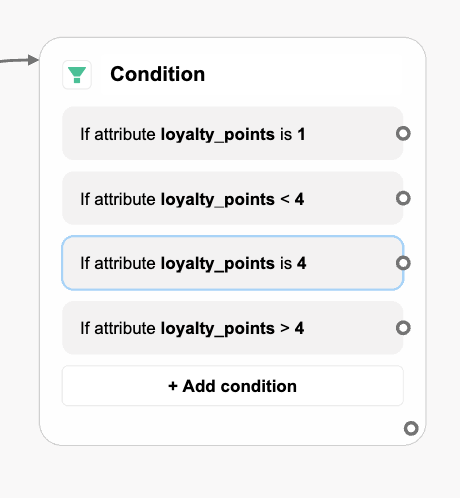The width and height of the screenshot is (460, 498).
Task: Click bold 'loyalty_points' in the first condition
Action: tap(218, 135)
